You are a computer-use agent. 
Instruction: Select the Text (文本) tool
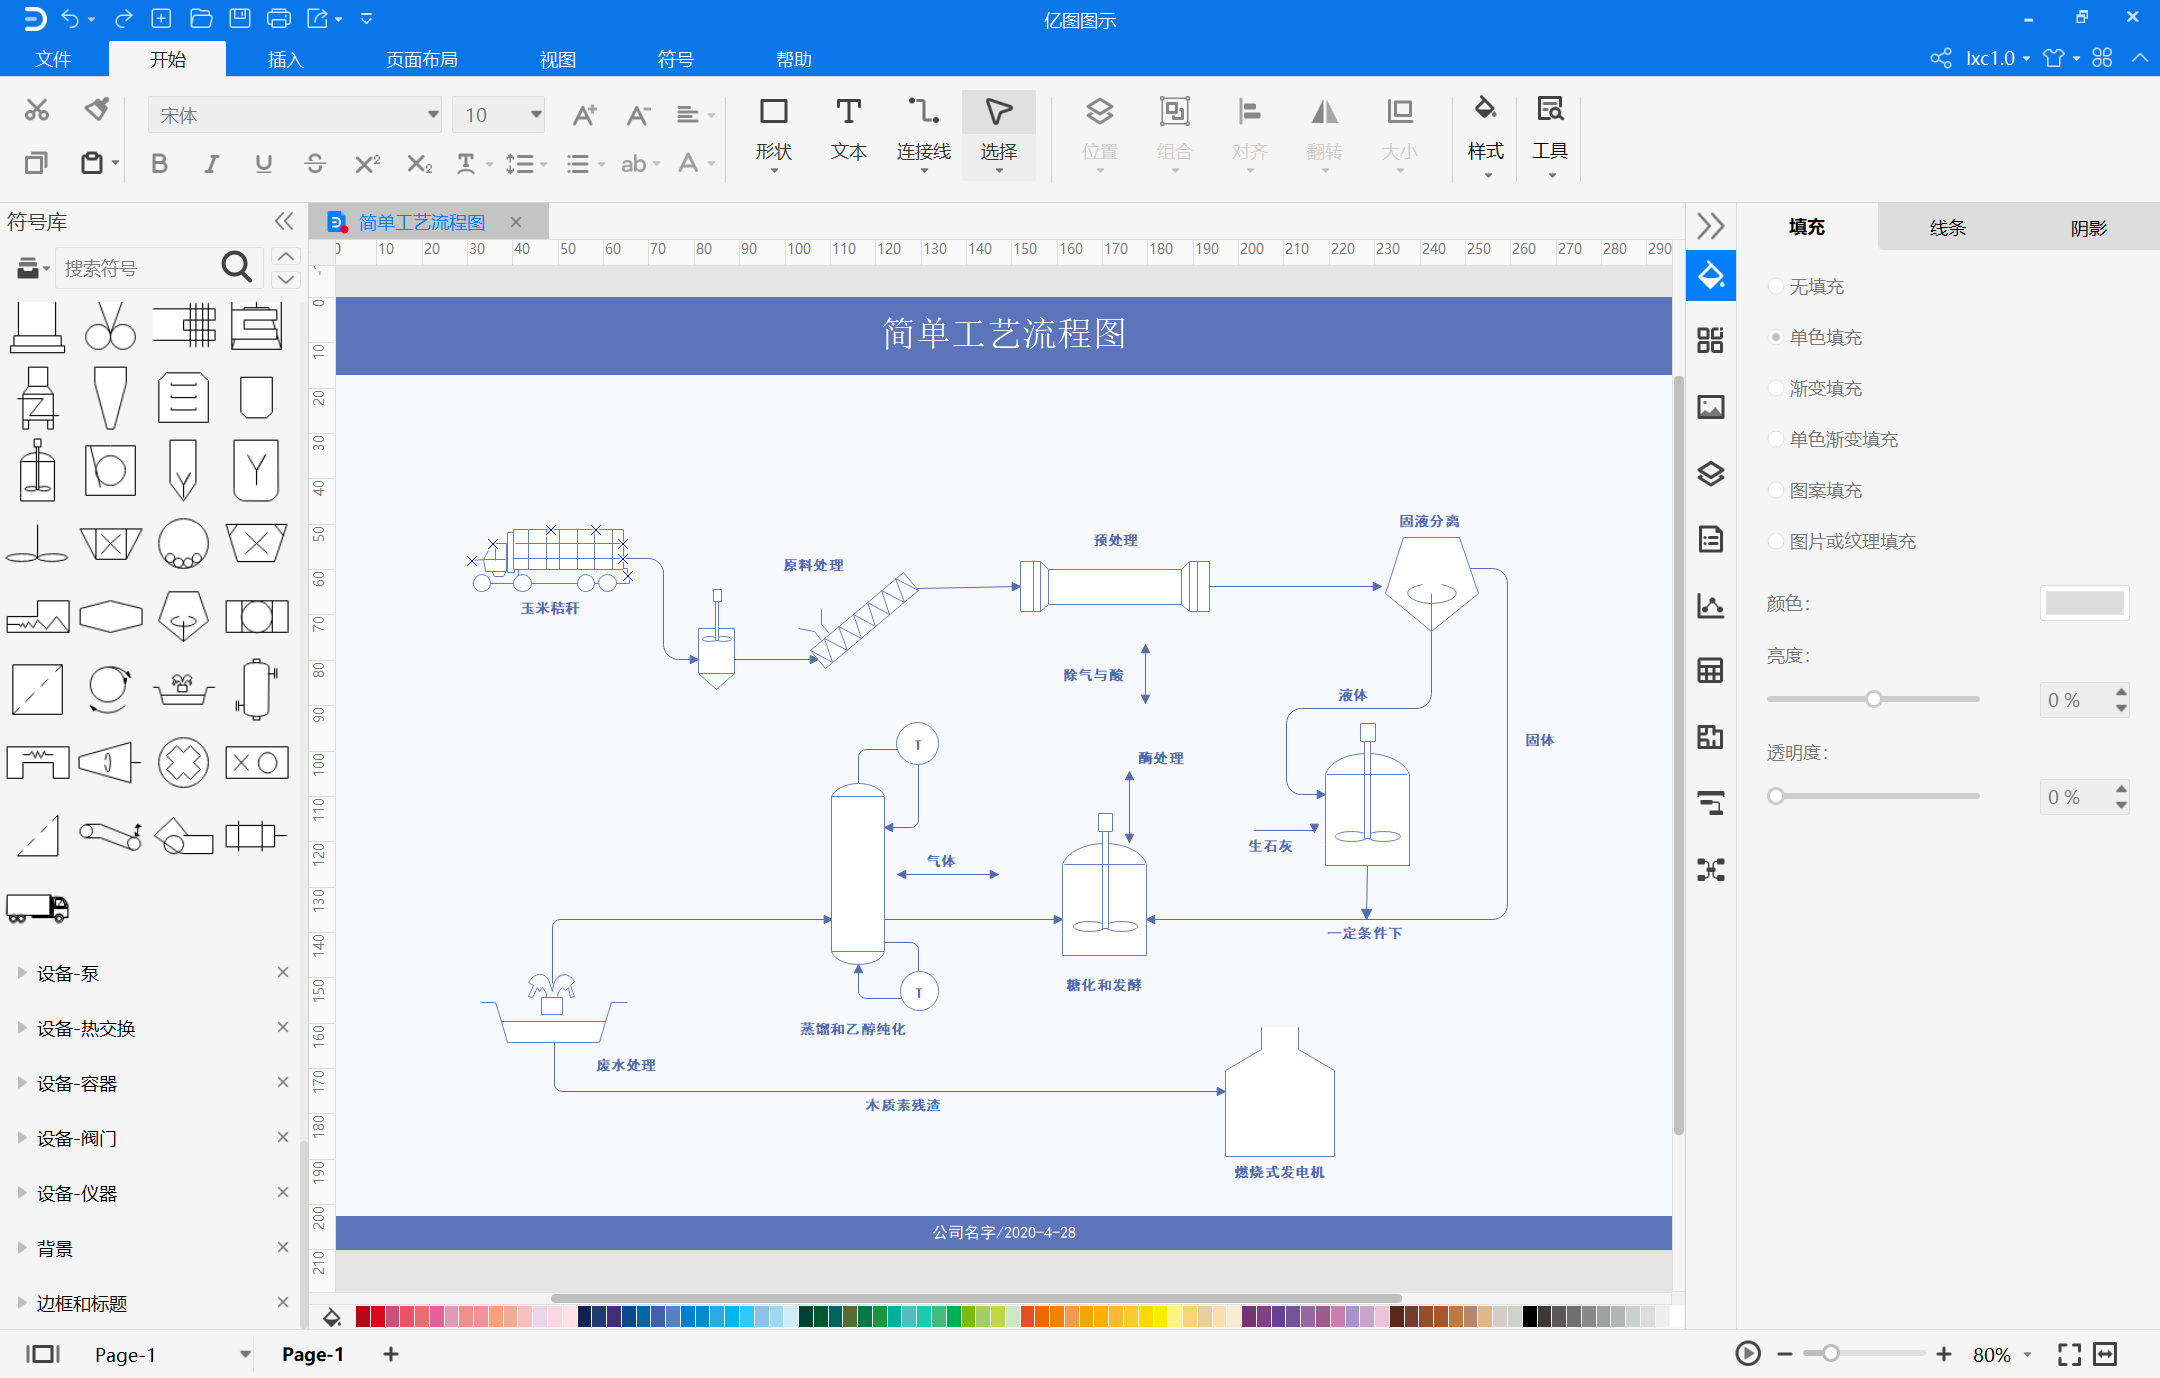[x=848, y=130]
